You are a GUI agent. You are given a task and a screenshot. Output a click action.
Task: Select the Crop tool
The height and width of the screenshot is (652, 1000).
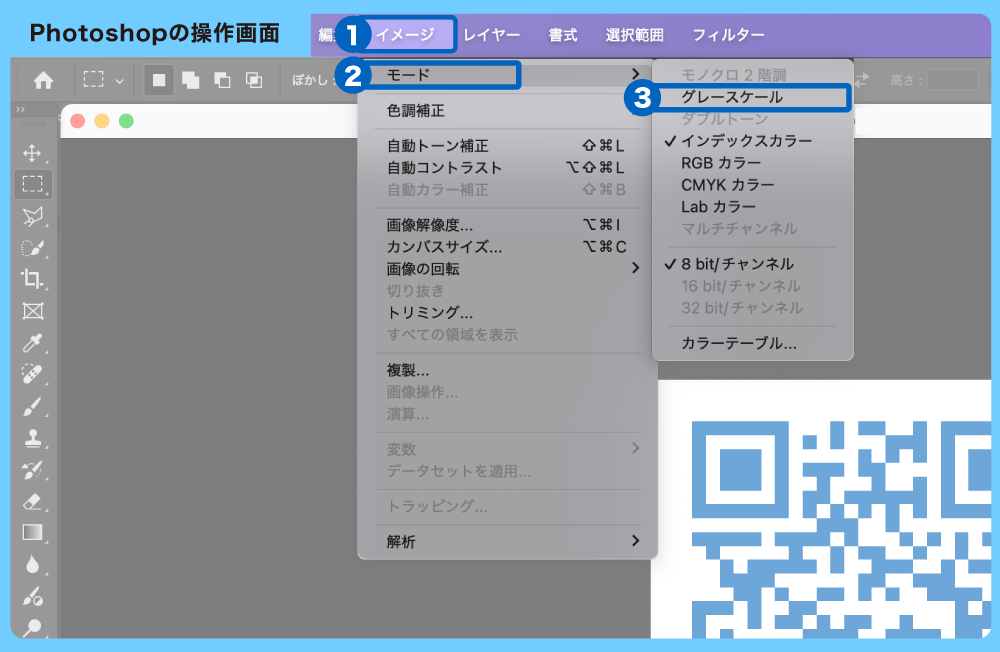(x=32, y=279)
